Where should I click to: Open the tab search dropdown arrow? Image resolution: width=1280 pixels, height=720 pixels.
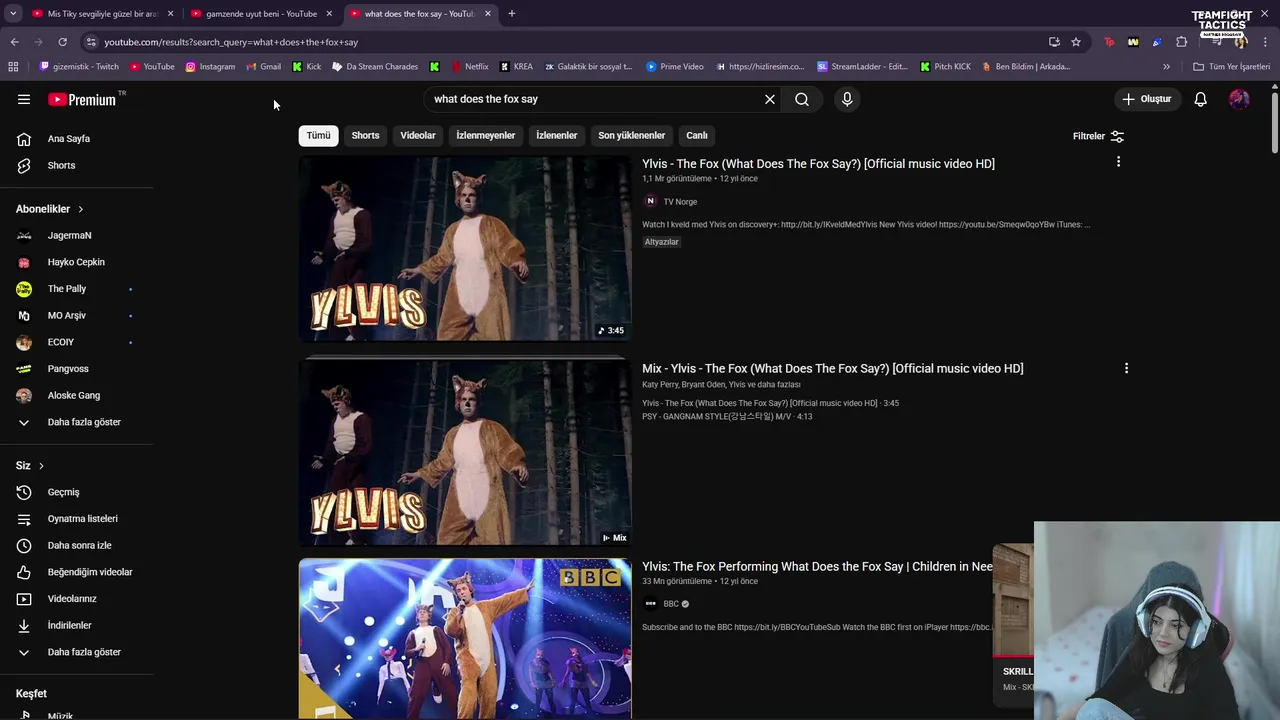(13, 14)
